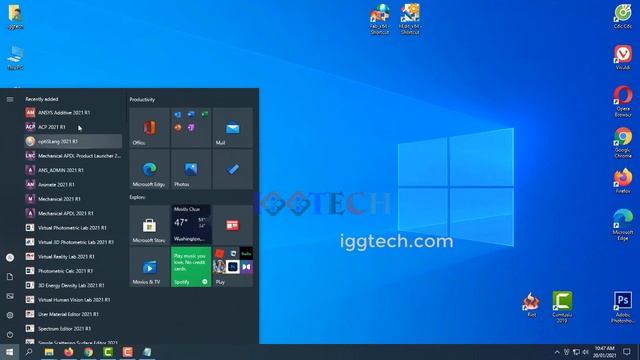Launch Virtual Human Vision Lab 2021 R1
This screenshot has width=640, height=360.
pos(73,300)
